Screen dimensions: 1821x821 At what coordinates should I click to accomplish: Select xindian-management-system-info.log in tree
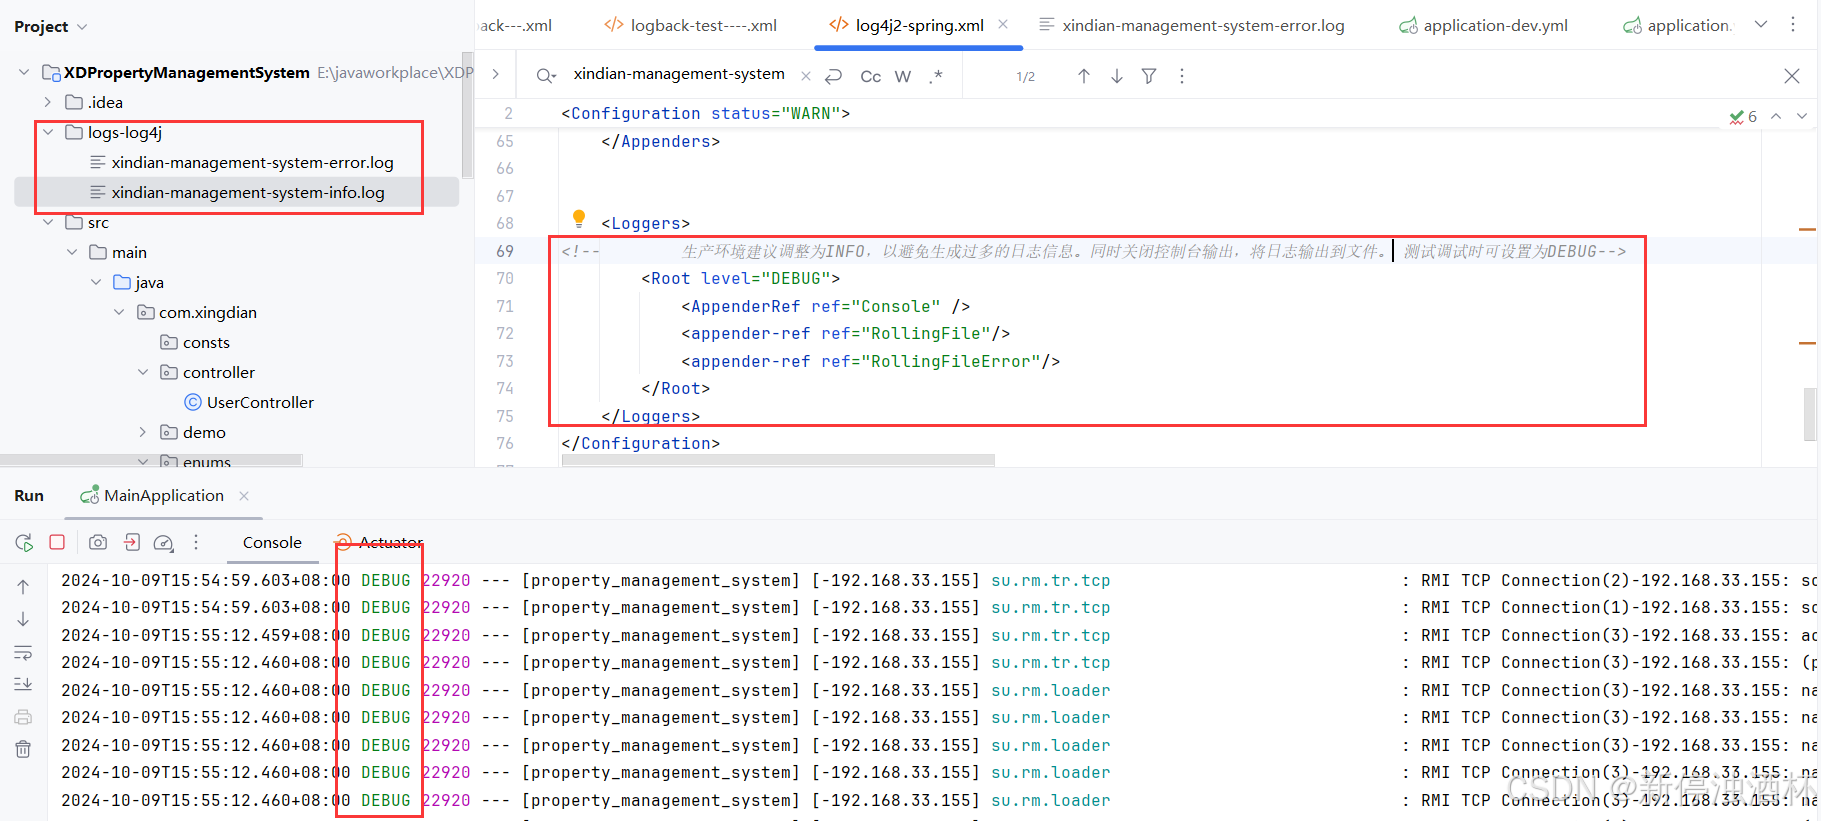coord(236,192)
